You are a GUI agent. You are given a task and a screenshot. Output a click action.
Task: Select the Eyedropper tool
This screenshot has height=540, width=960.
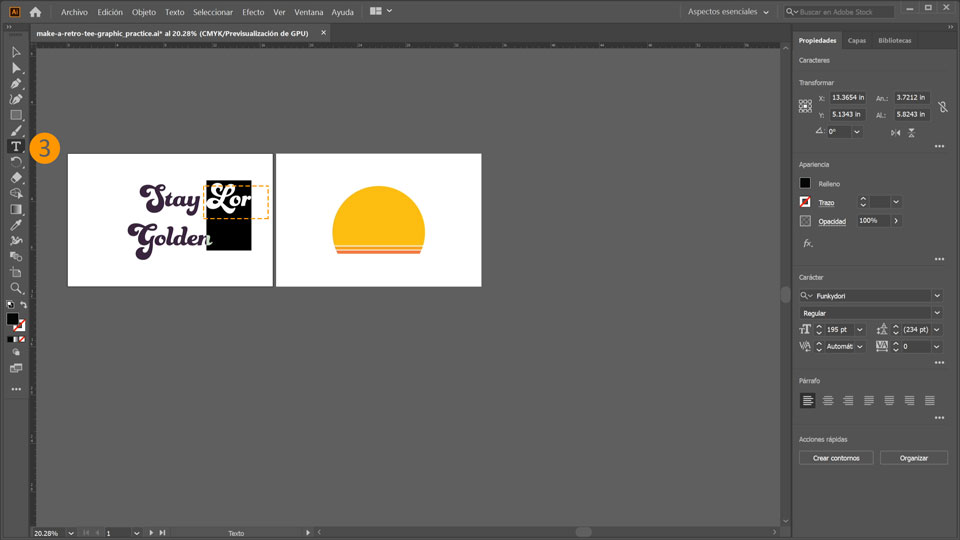coord(16,225)
